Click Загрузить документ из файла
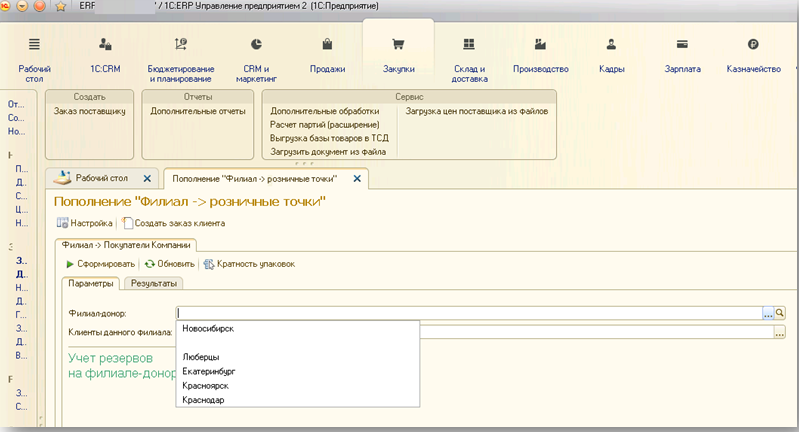The height and width of the screenshot is (432, 799). (x=328, y=152)
